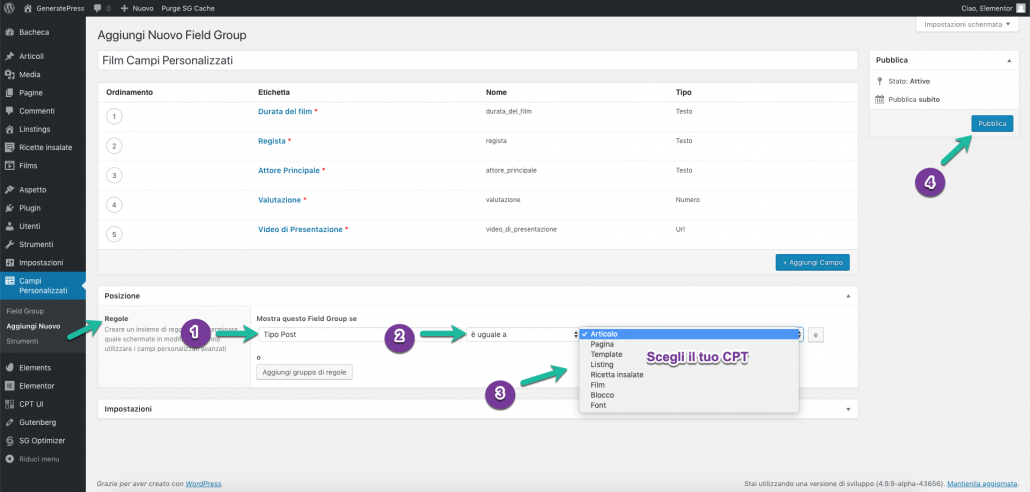This screenshot has height=492, width=1030.
Task: Open the comments bubble in admin bar
Action: pos(100,7)
